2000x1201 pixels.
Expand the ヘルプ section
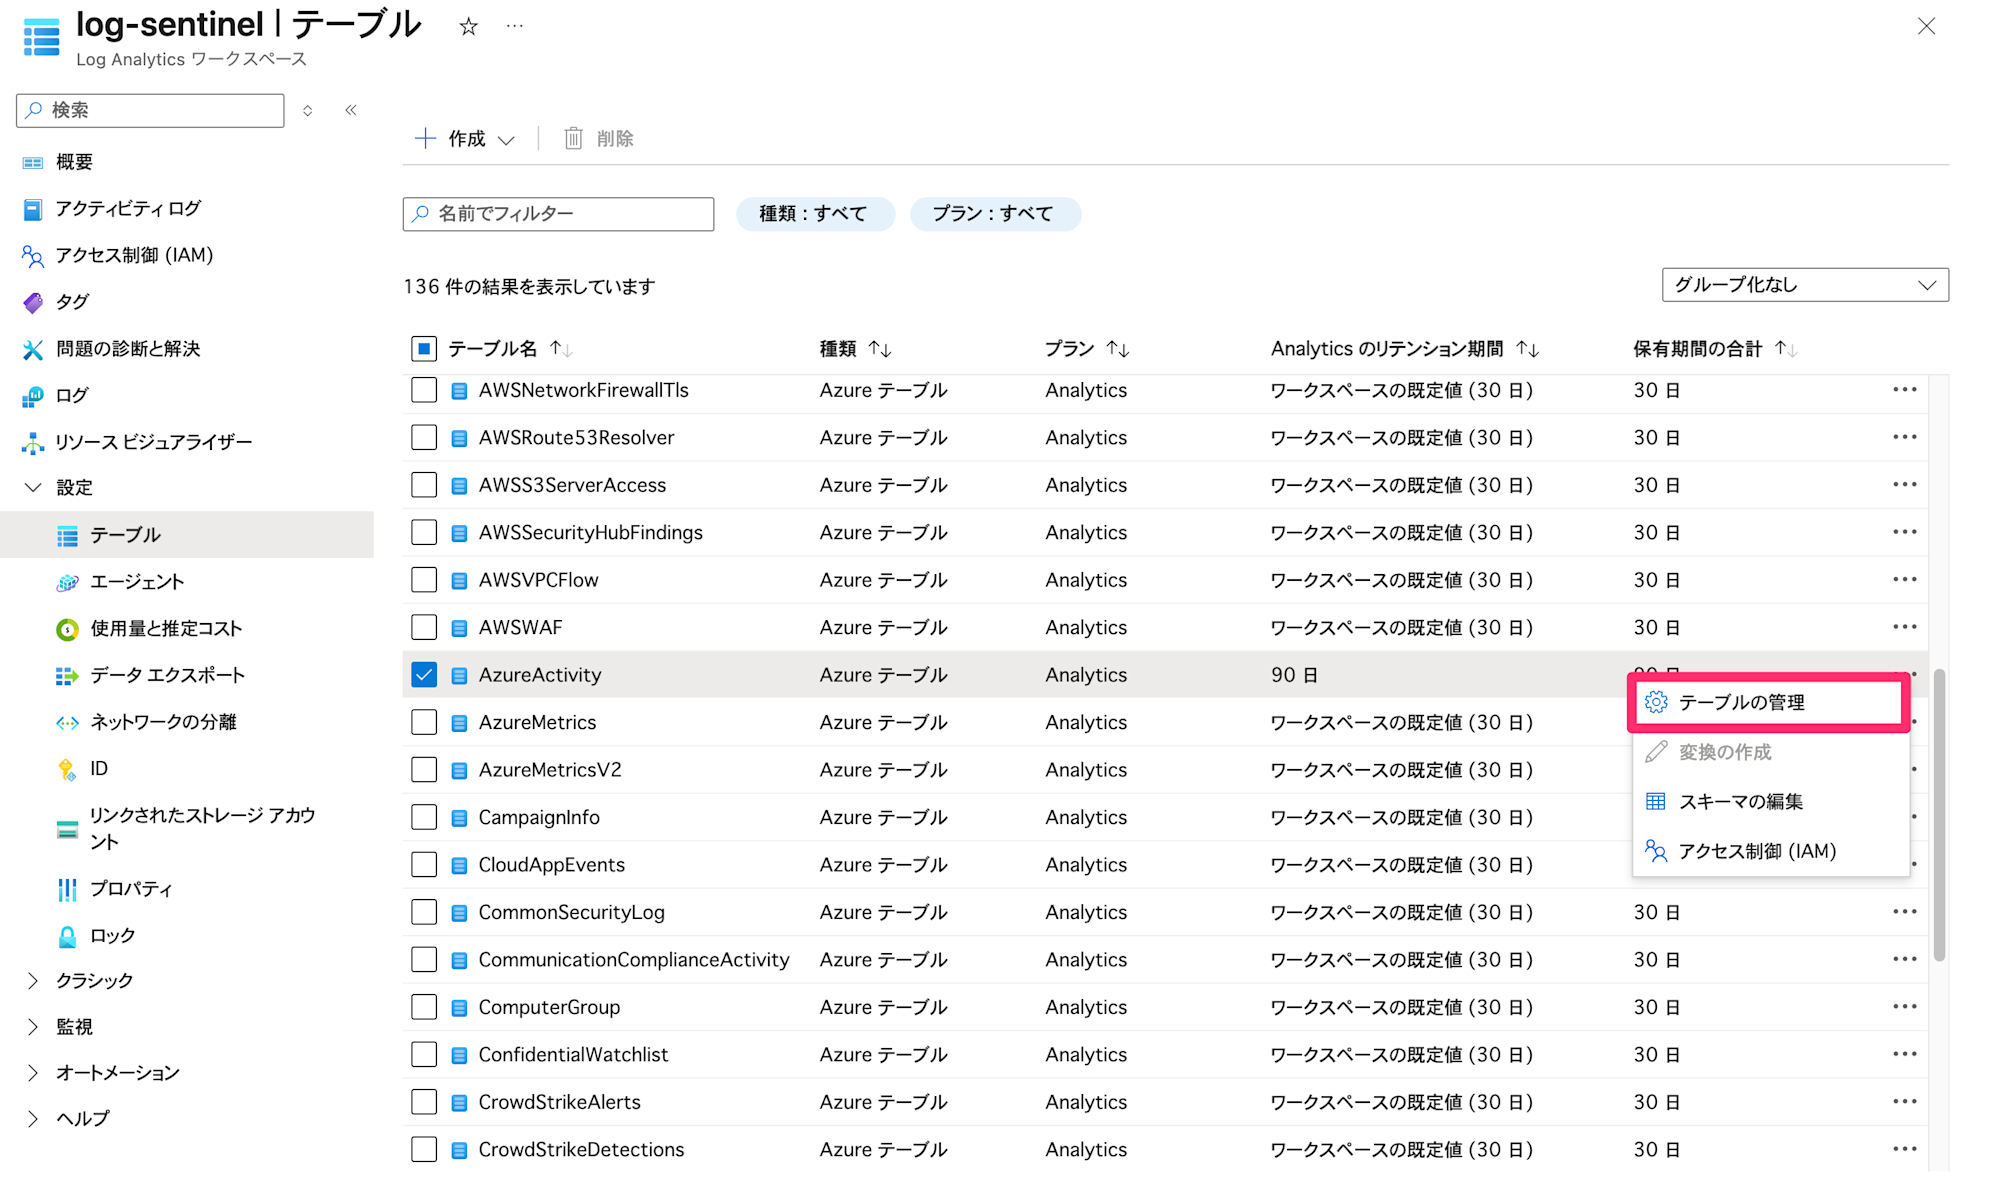[x=33, y=1119]
